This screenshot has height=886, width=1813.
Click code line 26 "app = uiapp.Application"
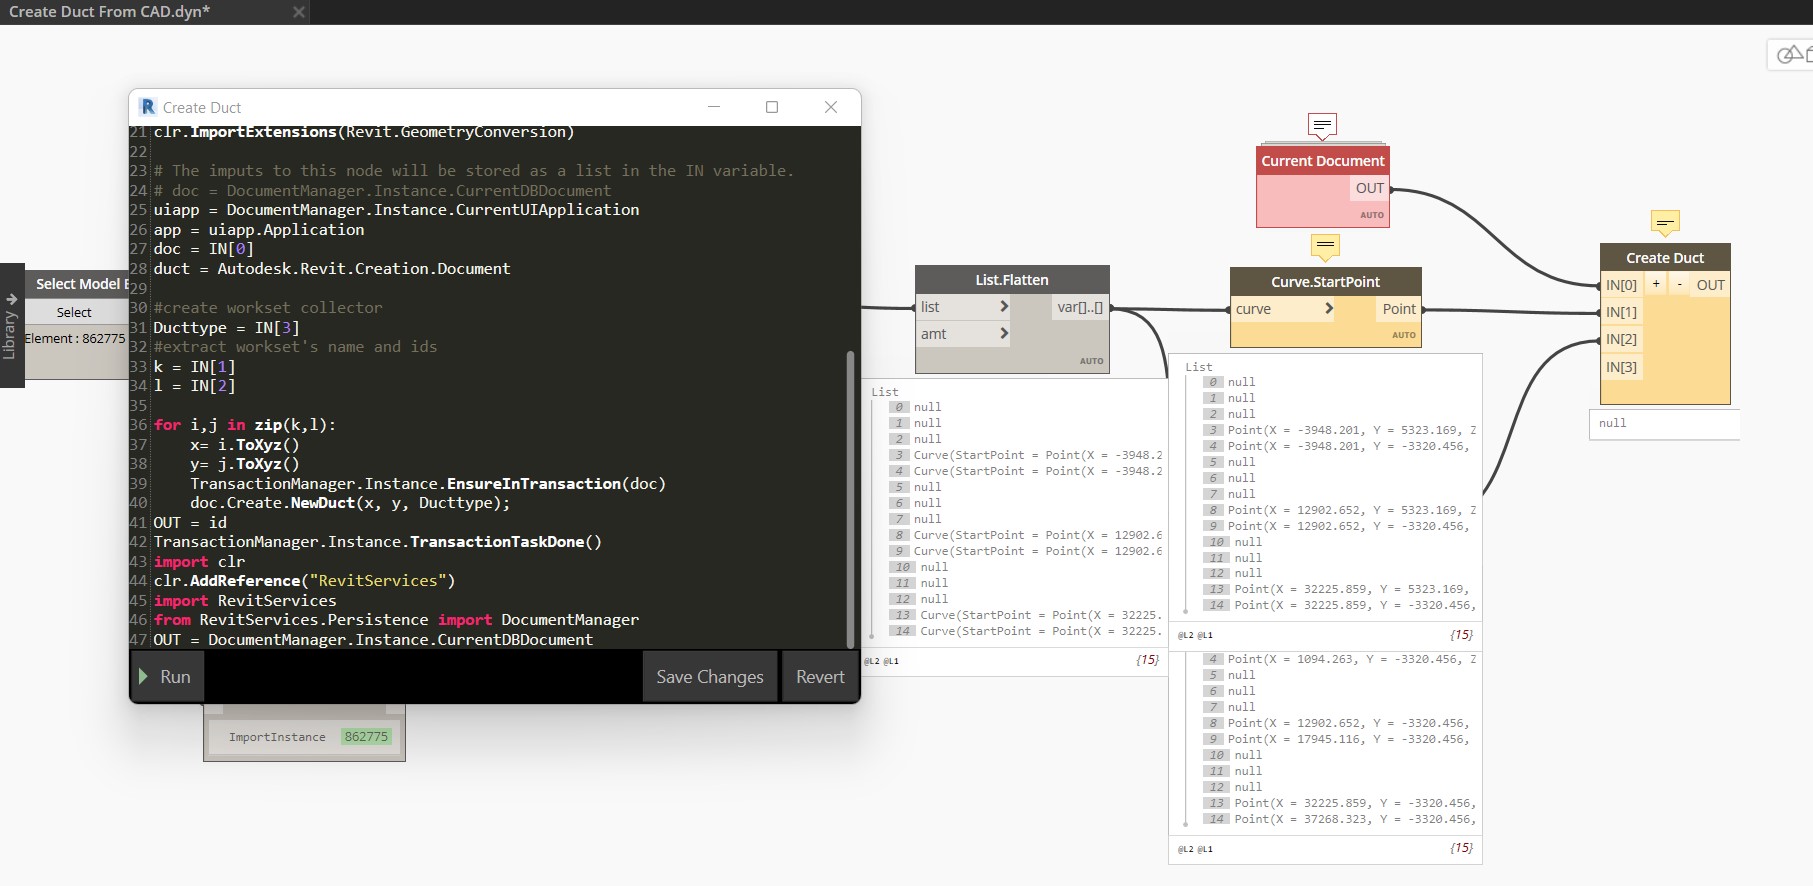[259, 229]
